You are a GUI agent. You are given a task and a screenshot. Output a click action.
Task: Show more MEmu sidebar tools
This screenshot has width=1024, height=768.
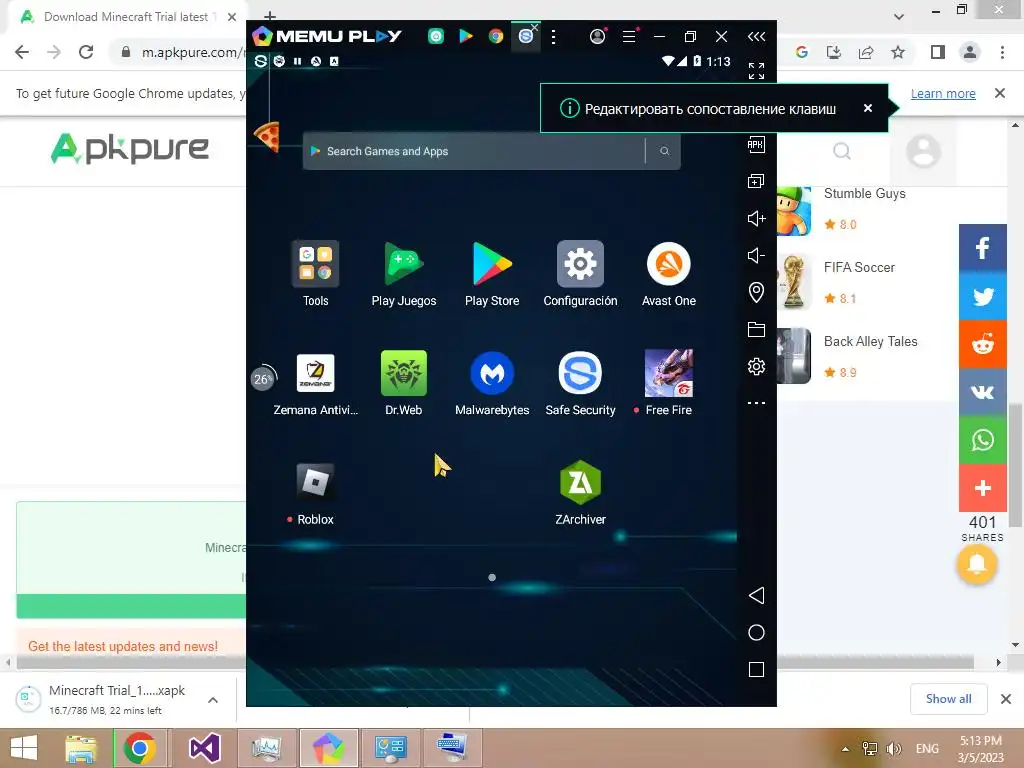(756, 403)
